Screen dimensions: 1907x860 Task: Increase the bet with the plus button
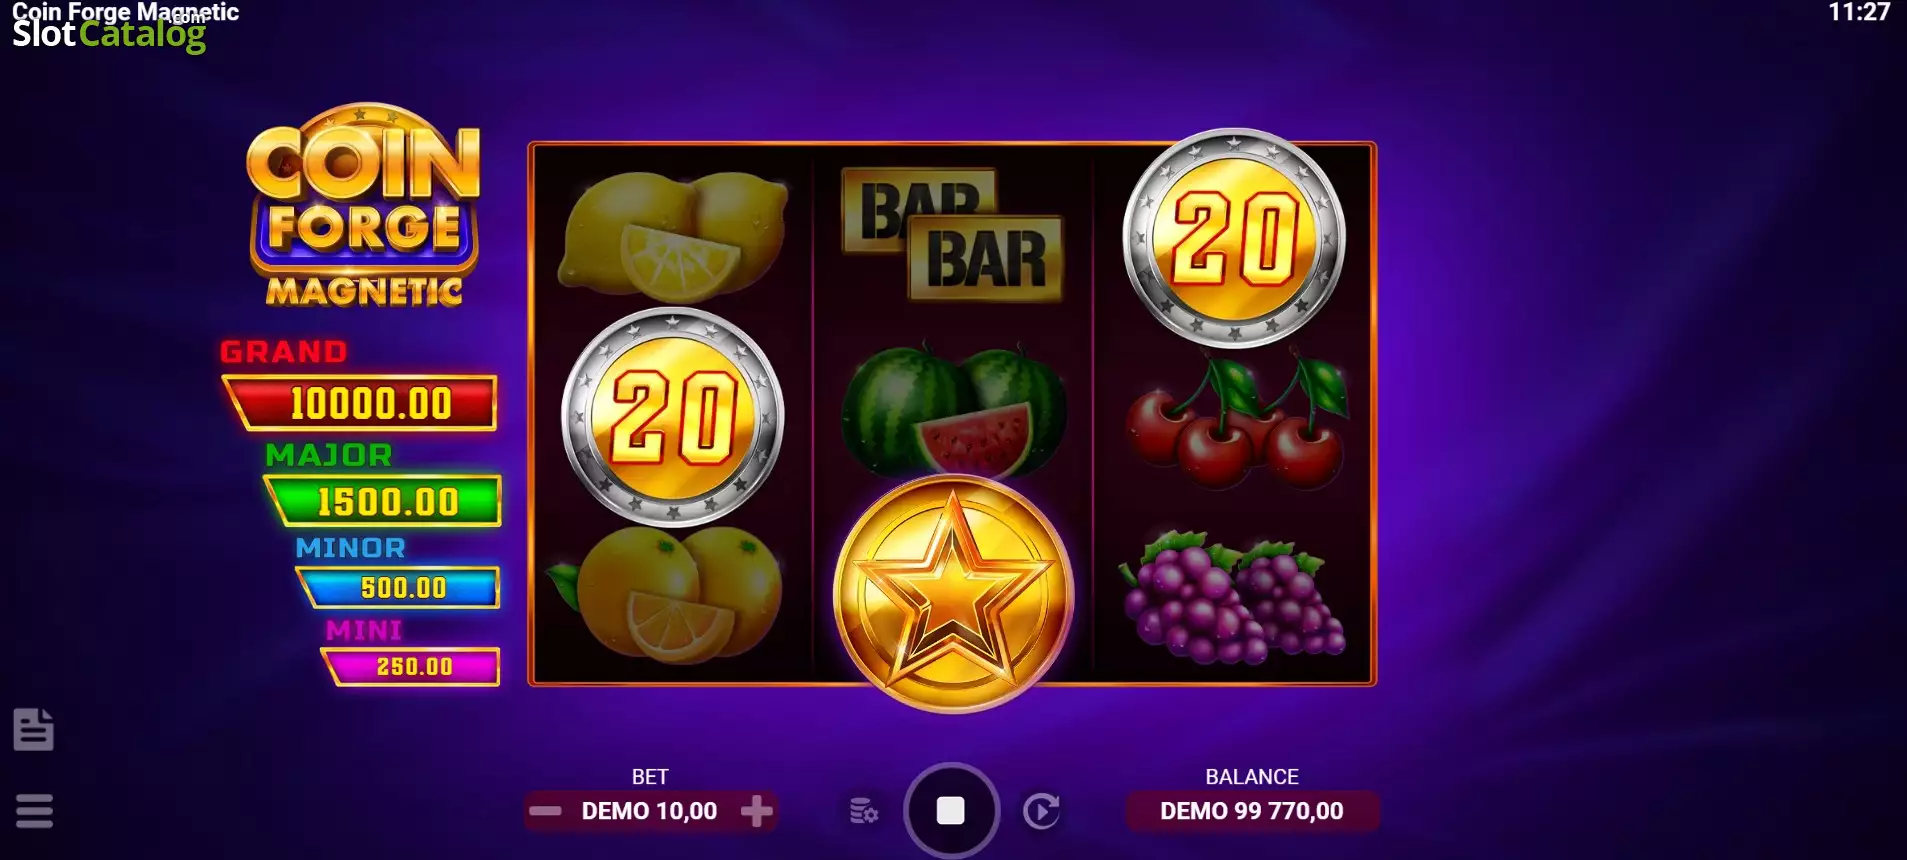[x=757, y=811]
